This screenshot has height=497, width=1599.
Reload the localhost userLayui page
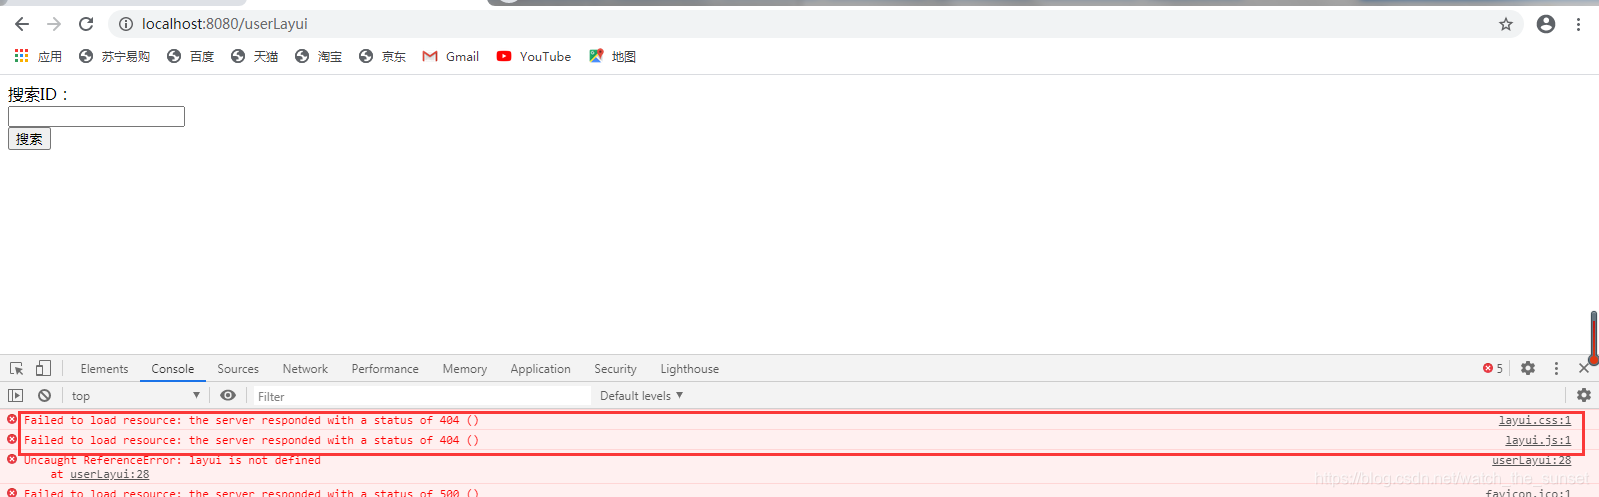click(x=86, y=24)
